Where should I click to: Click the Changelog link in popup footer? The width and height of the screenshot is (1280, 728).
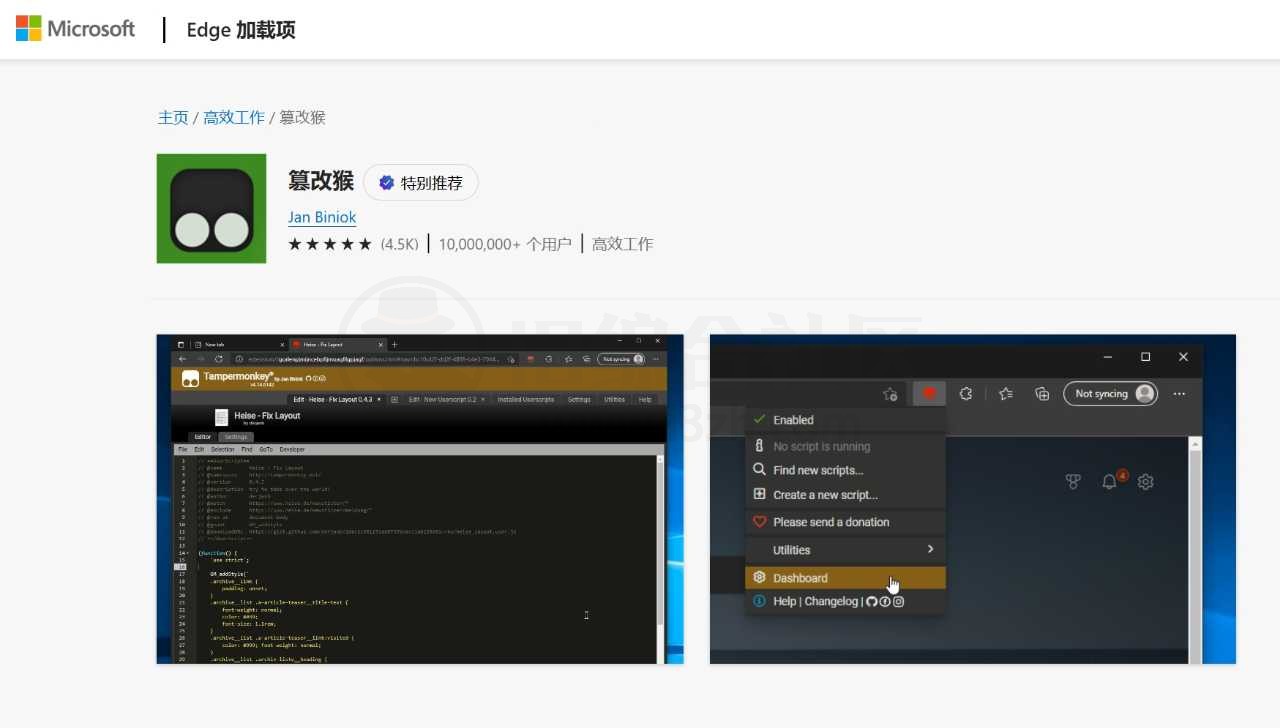pyautogui.click(x=831, y=601)
